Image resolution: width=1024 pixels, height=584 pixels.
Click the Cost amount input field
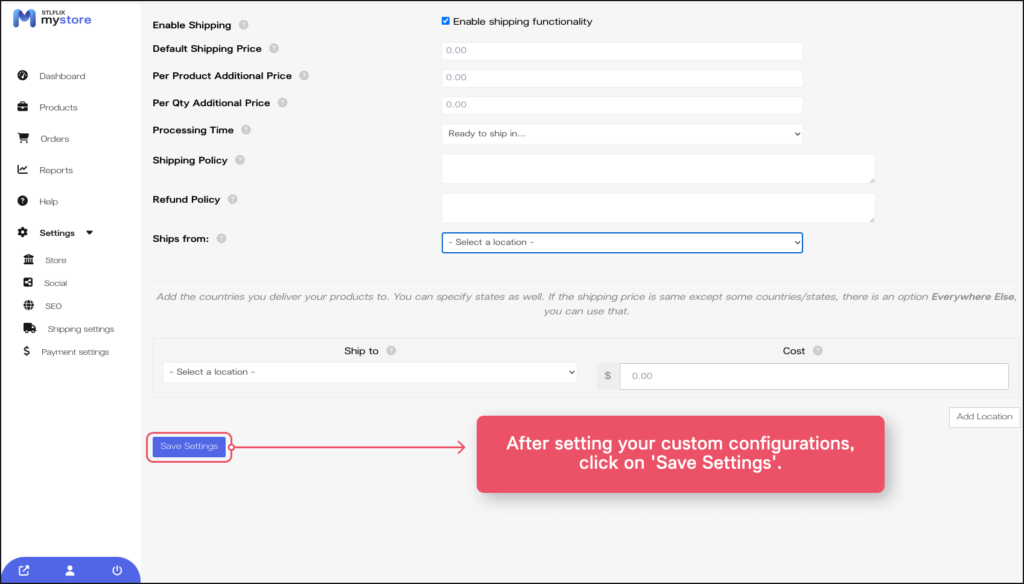(x=813, y=376)
